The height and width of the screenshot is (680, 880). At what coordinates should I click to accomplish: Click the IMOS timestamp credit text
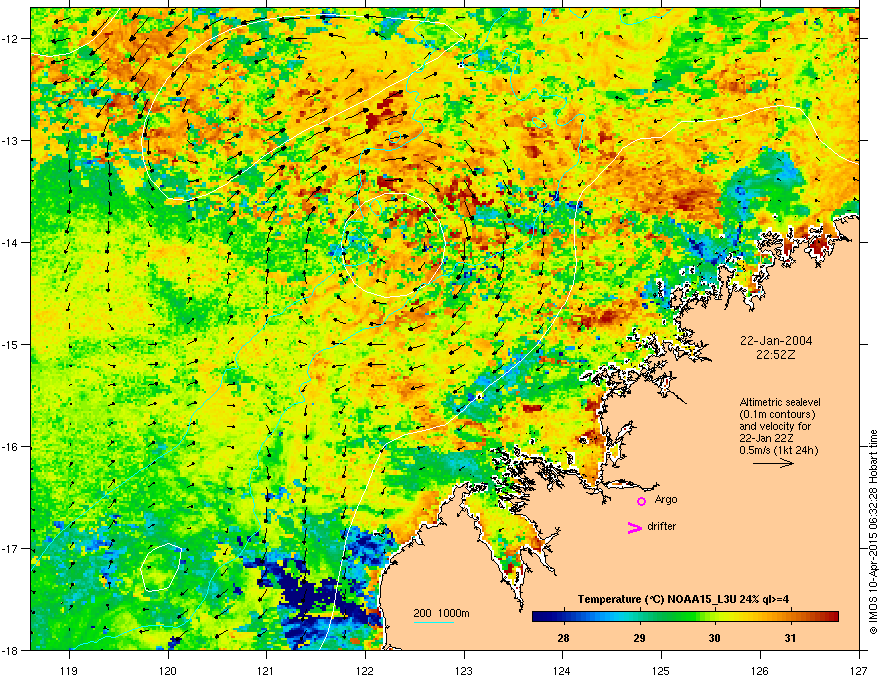(873, 532)
